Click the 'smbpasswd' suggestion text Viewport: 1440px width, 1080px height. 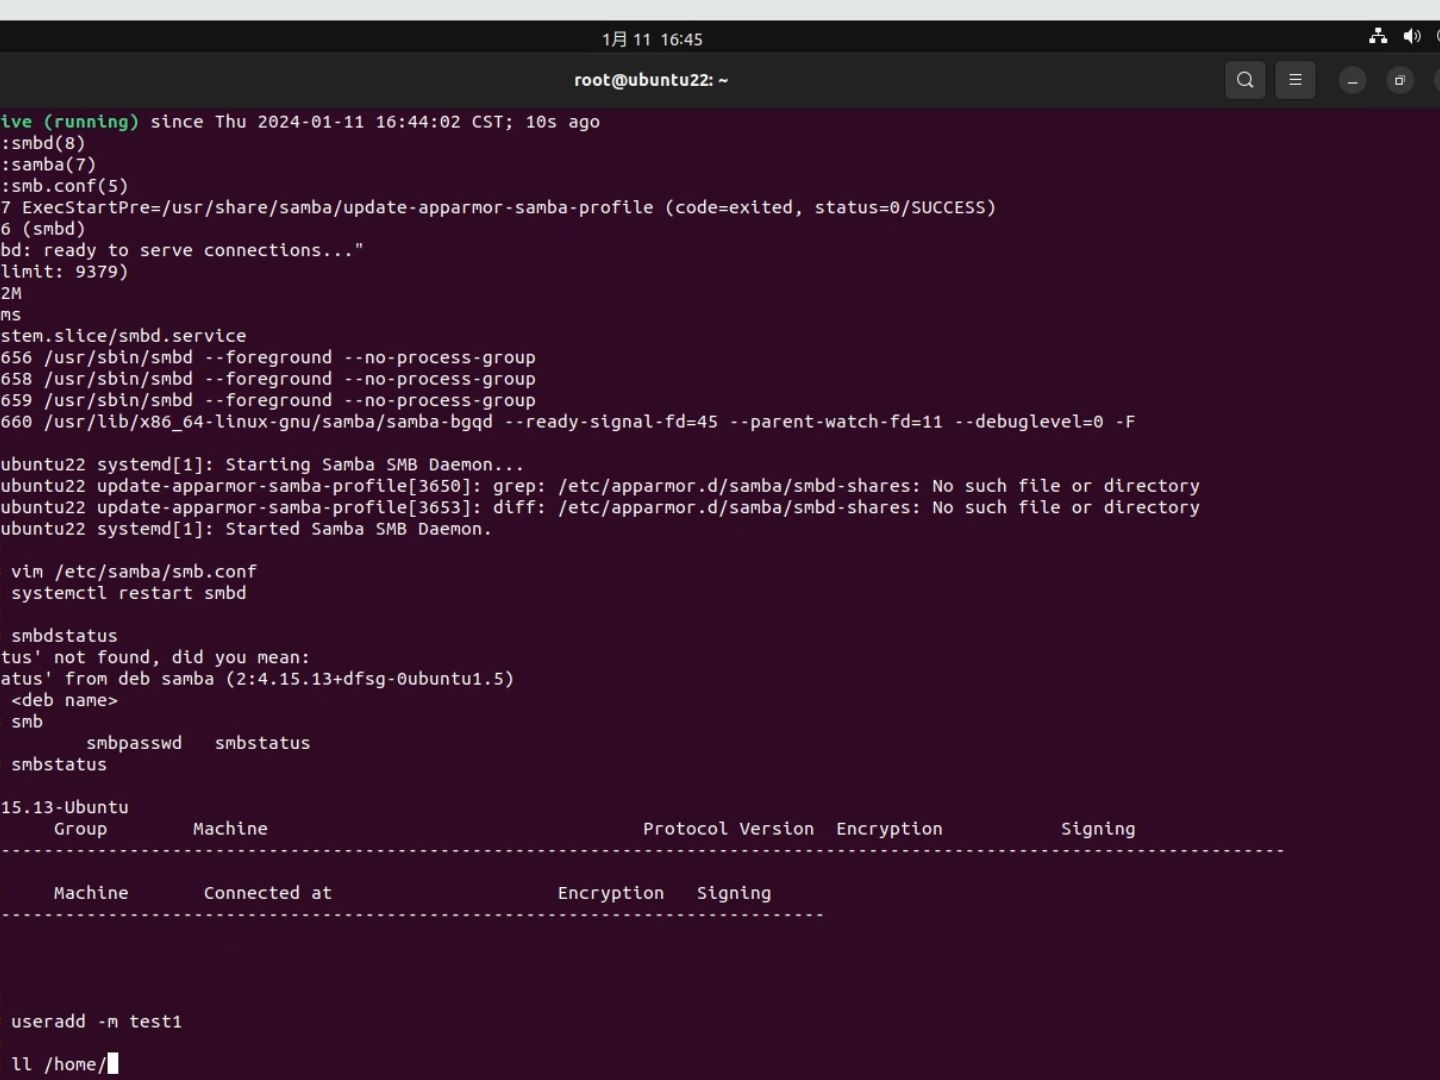coord(134,743)
